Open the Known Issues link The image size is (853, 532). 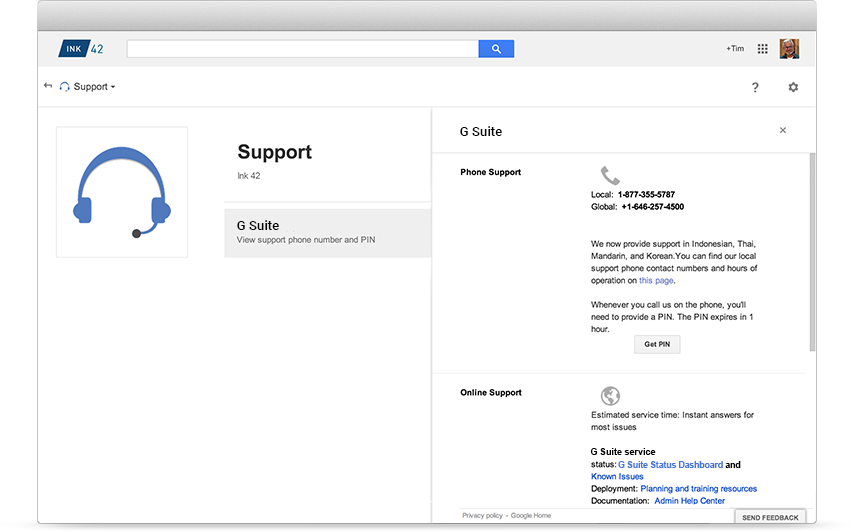point(617,477)
